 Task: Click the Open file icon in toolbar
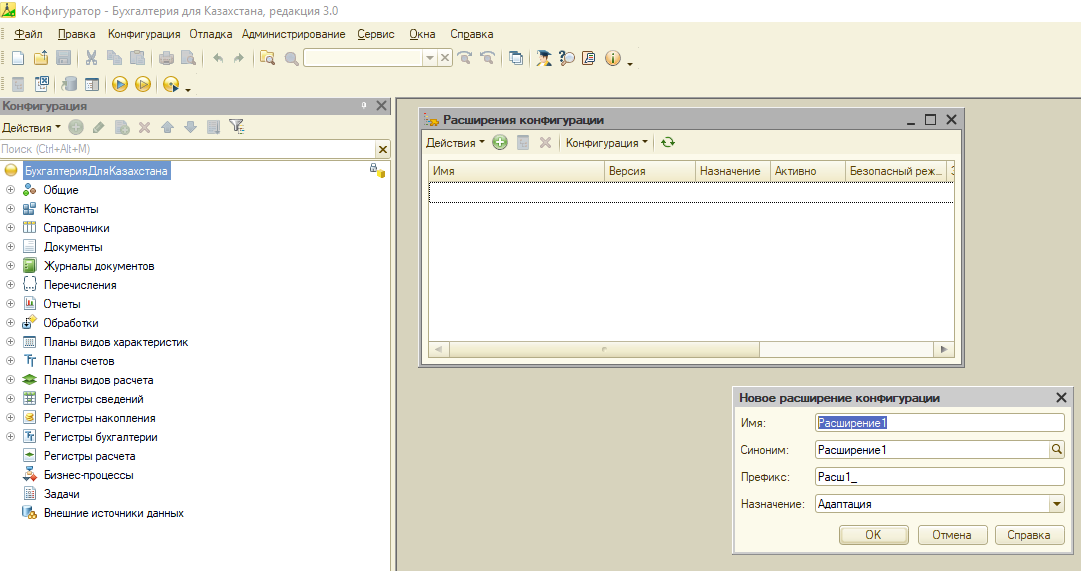click(x=41, y=59)
